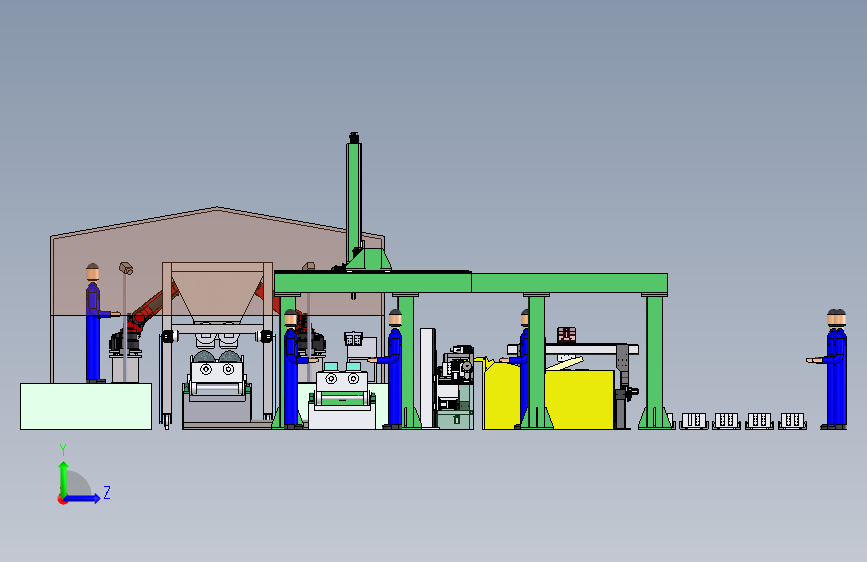Select the camera atop the left pole

(126, 268)
